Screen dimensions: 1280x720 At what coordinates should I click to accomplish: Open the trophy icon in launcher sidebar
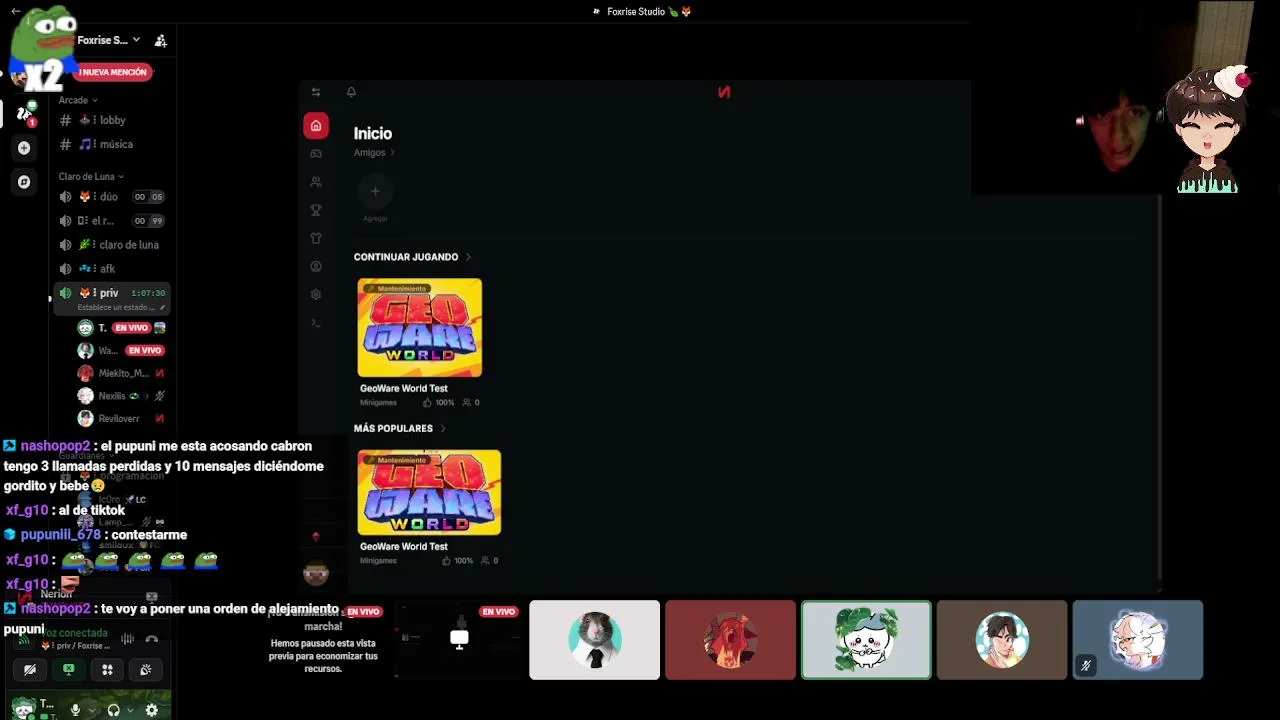coord(316,210)
